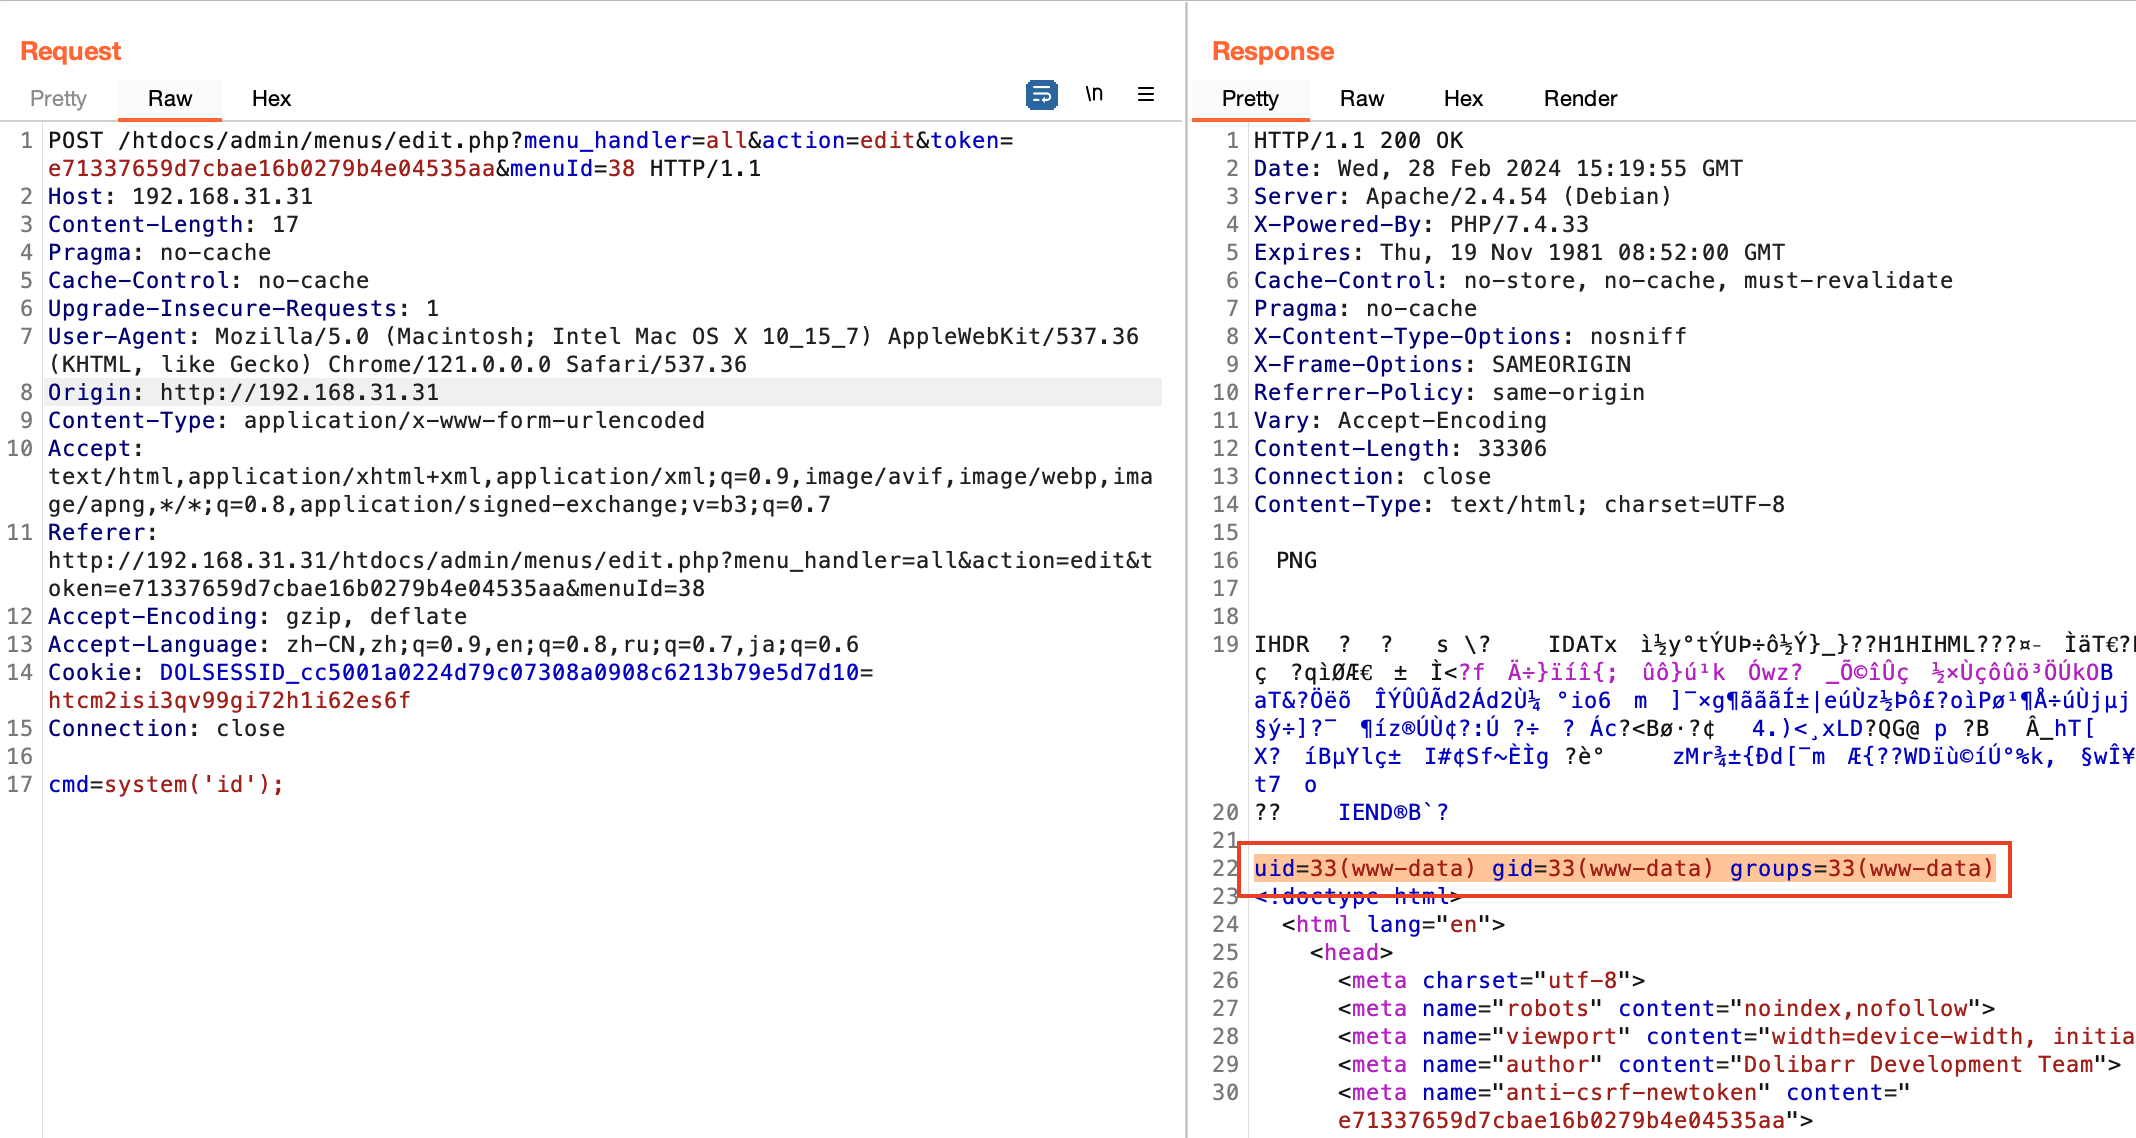Switch Request view to Pretty tab
The width and height of the screenshot is (2136, 1138).
tap(58, 98)
